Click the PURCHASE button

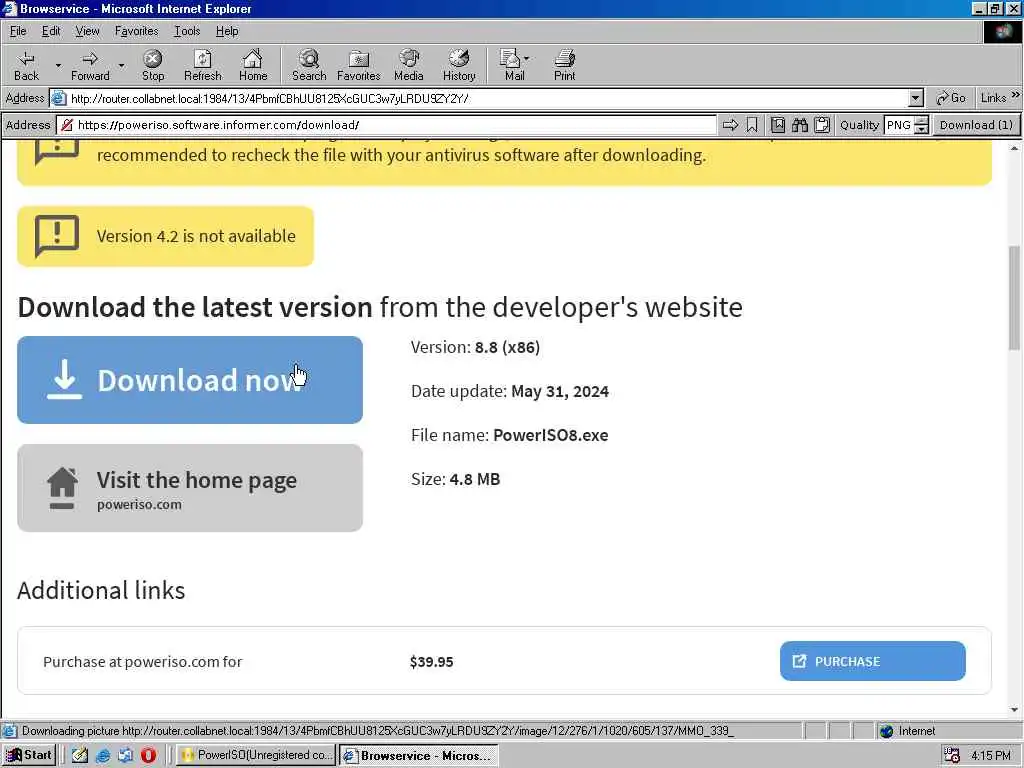coord(872,661)
